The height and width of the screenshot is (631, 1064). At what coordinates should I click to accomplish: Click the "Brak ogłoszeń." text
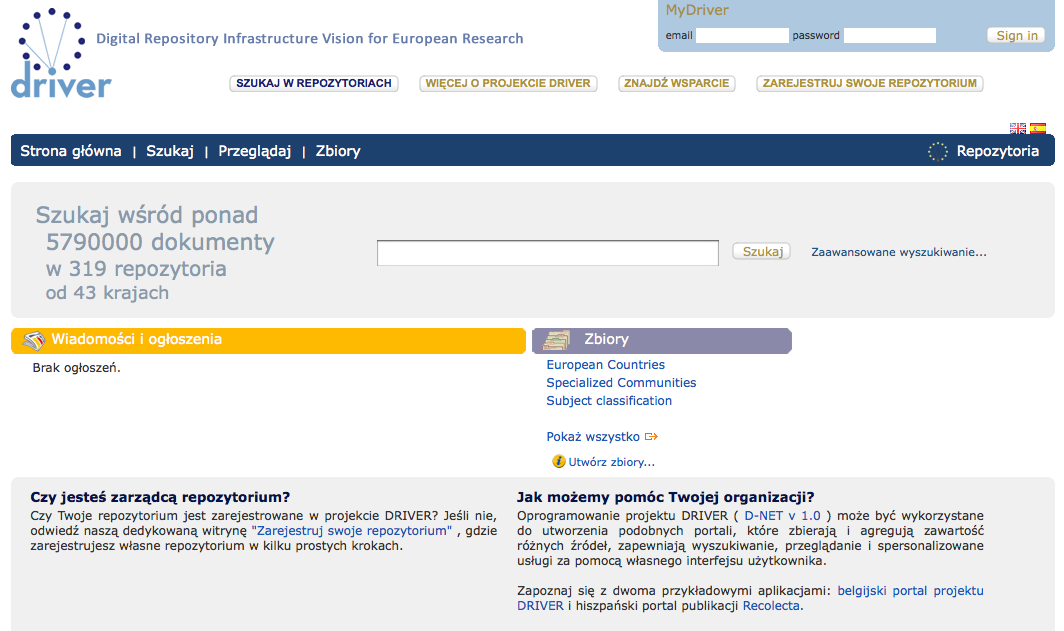[x=77, y=368]
